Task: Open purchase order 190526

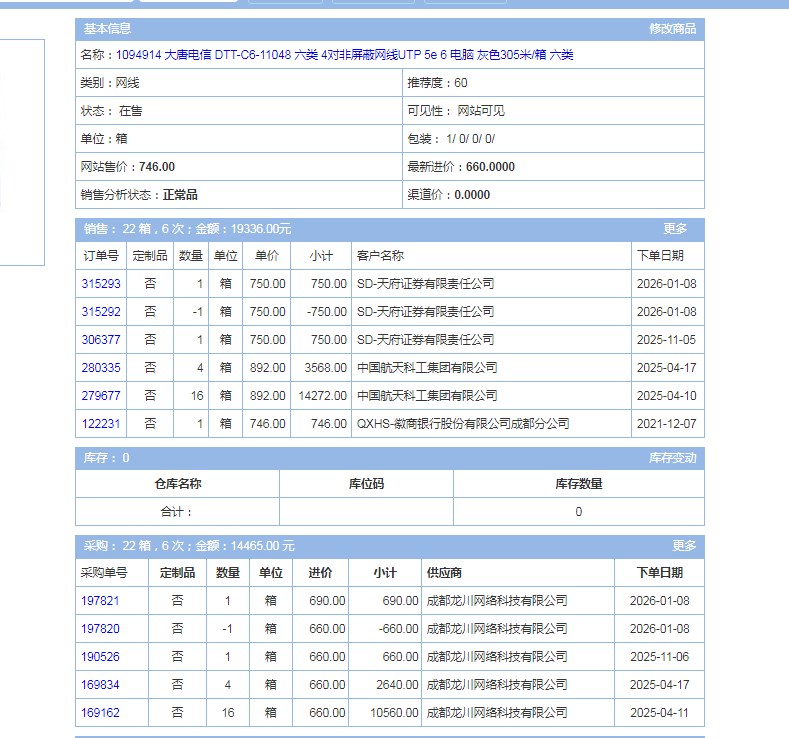Action: pos(100,657)
